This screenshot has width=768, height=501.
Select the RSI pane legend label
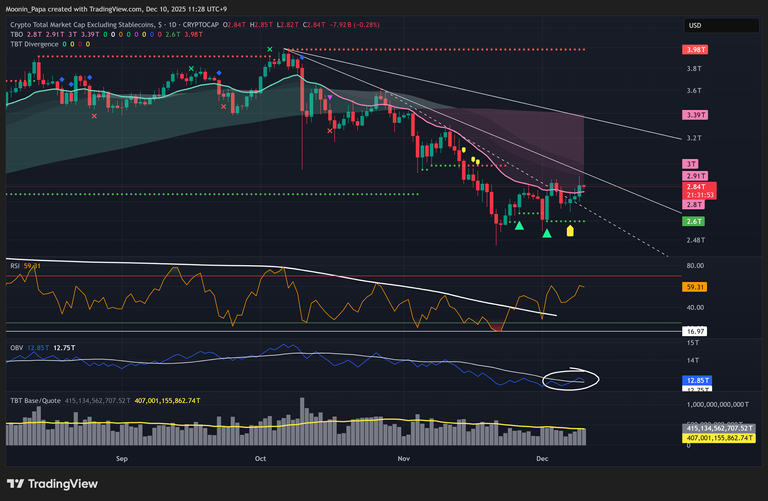(x=15, y=266)
